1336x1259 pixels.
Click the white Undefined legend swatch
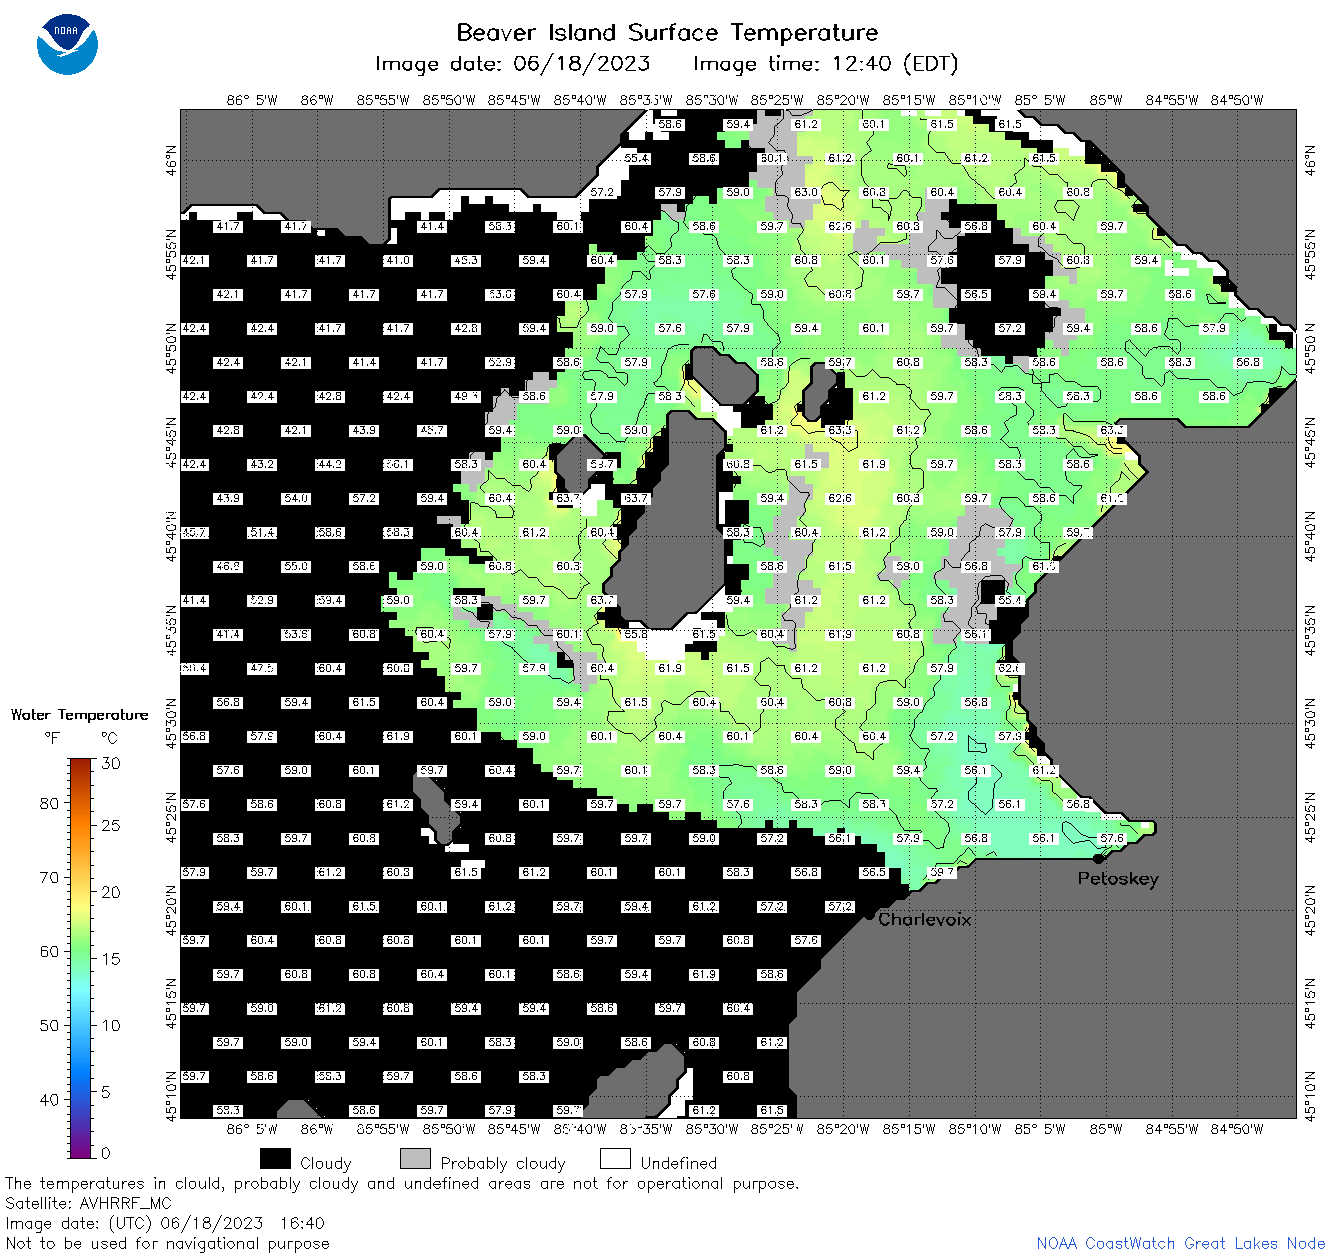pos(615,1159)
